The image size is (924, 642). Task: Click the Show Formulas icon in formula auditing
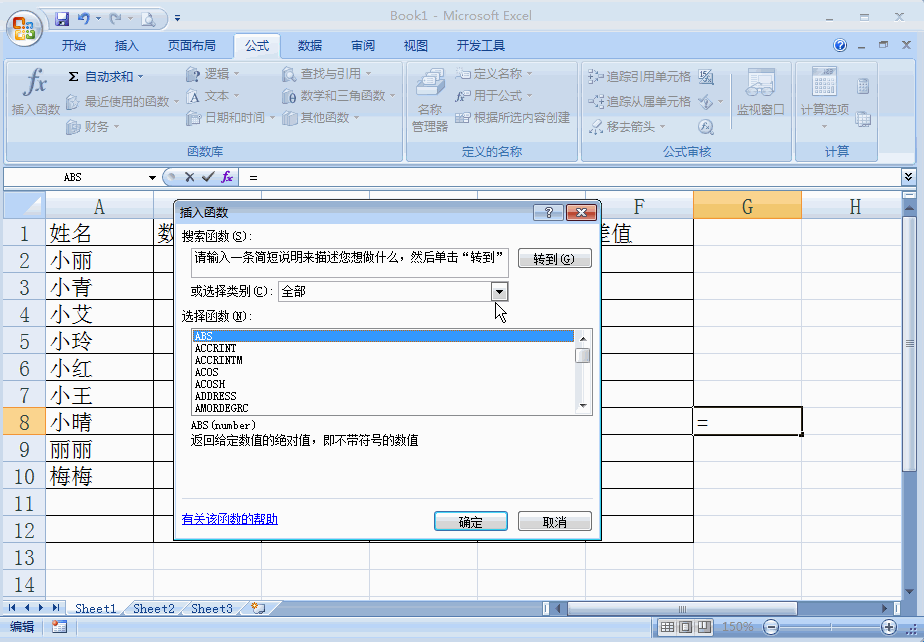pyautogui.click(x=706, y=76)
